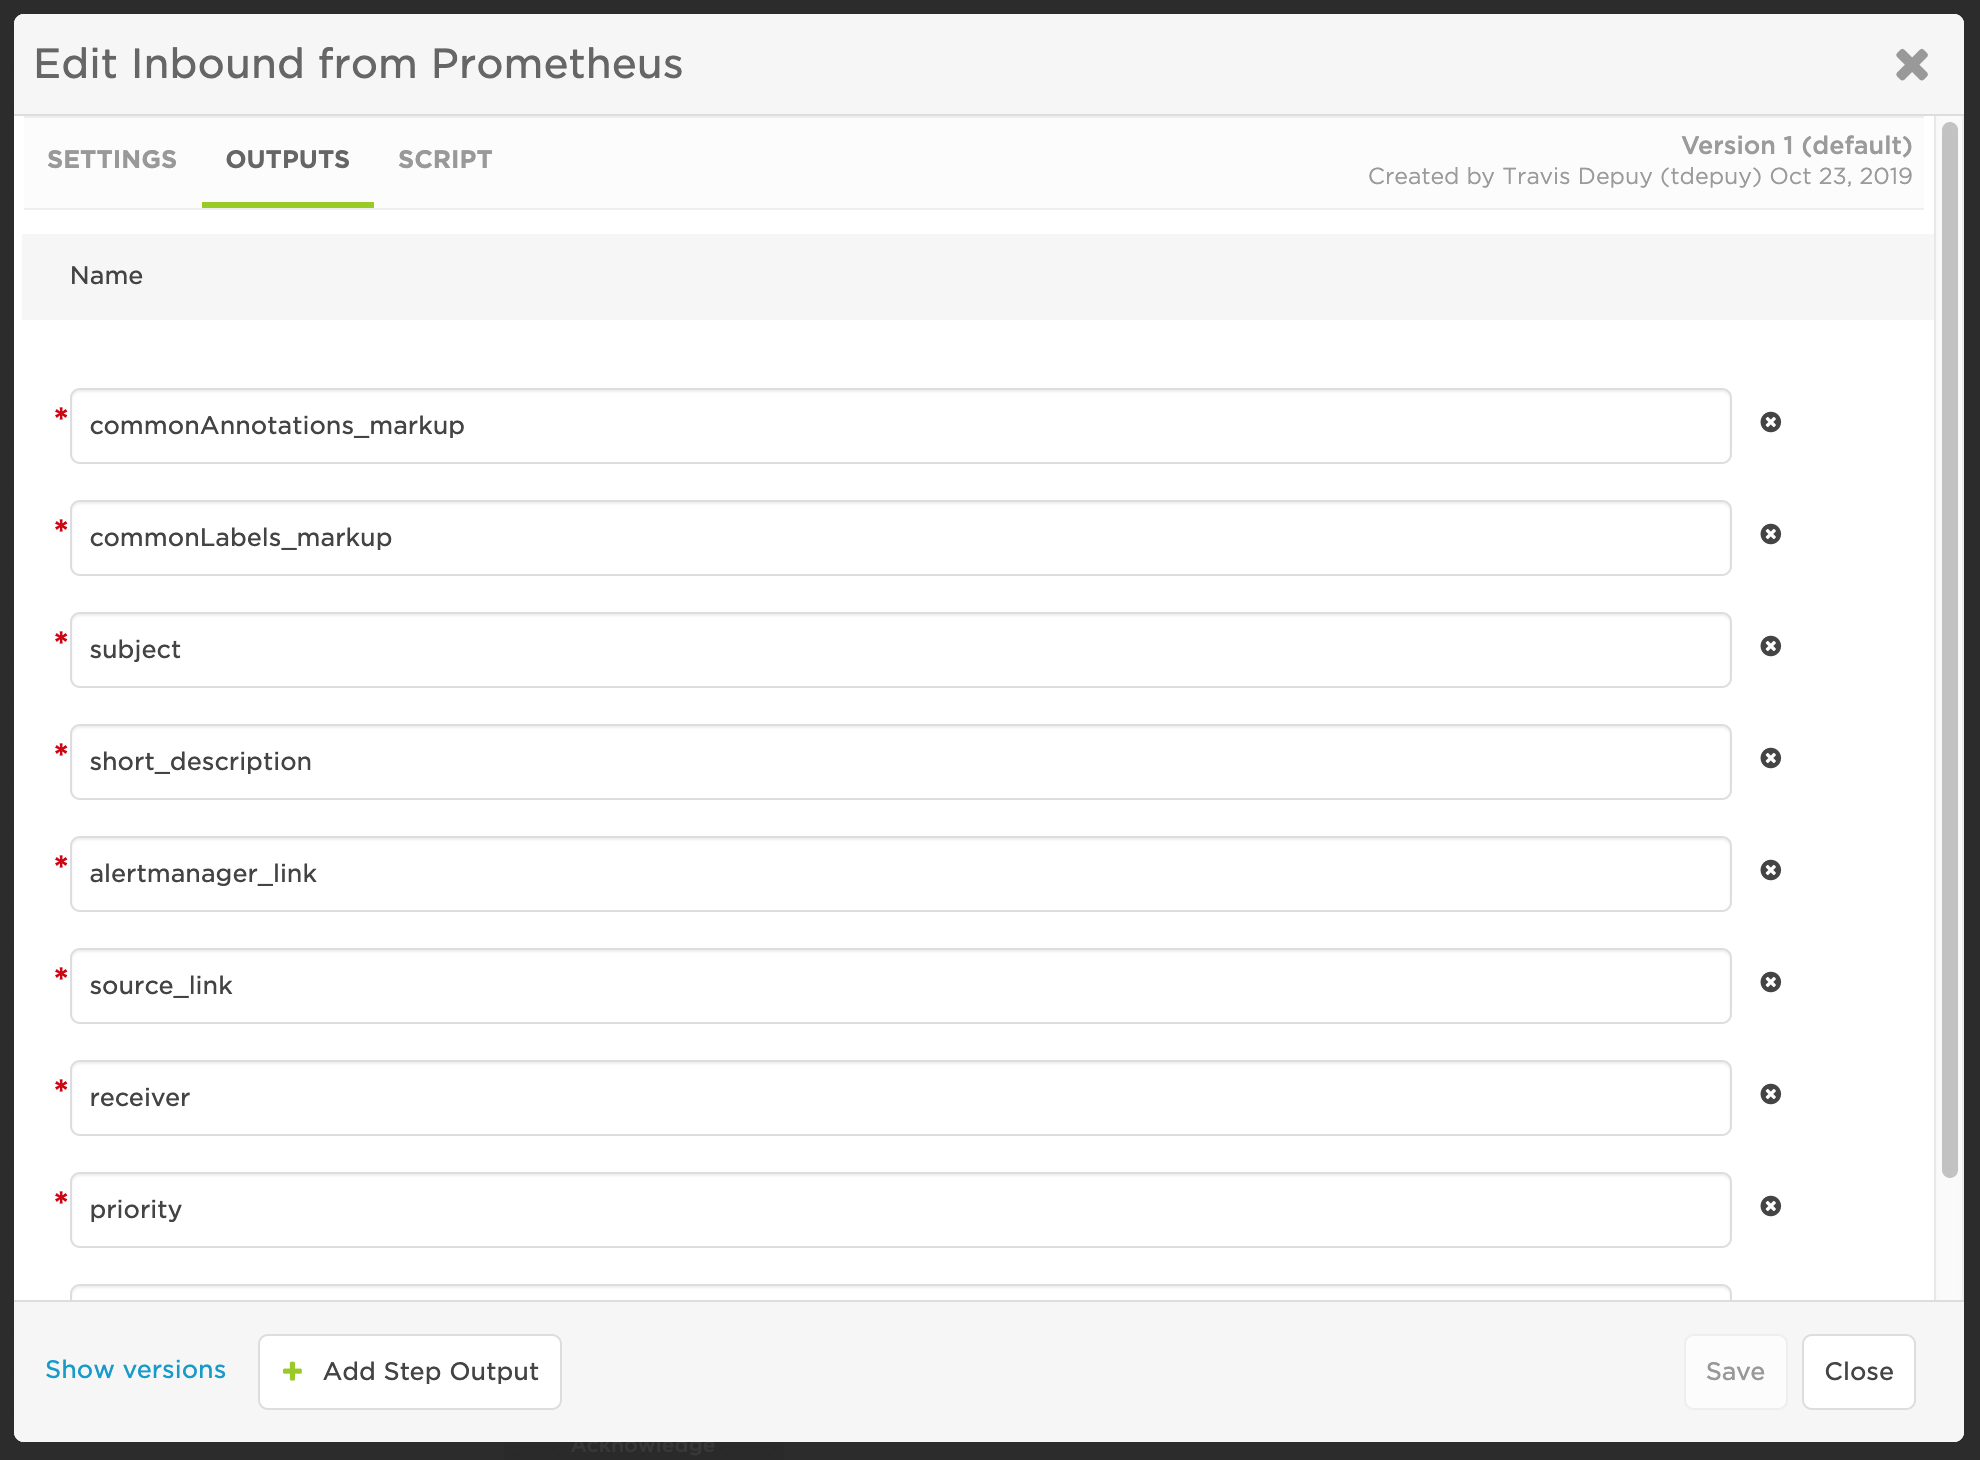This screenshot has height=1460, width=1980.
Task: Open the Script tab
Action: click(445, 160)
